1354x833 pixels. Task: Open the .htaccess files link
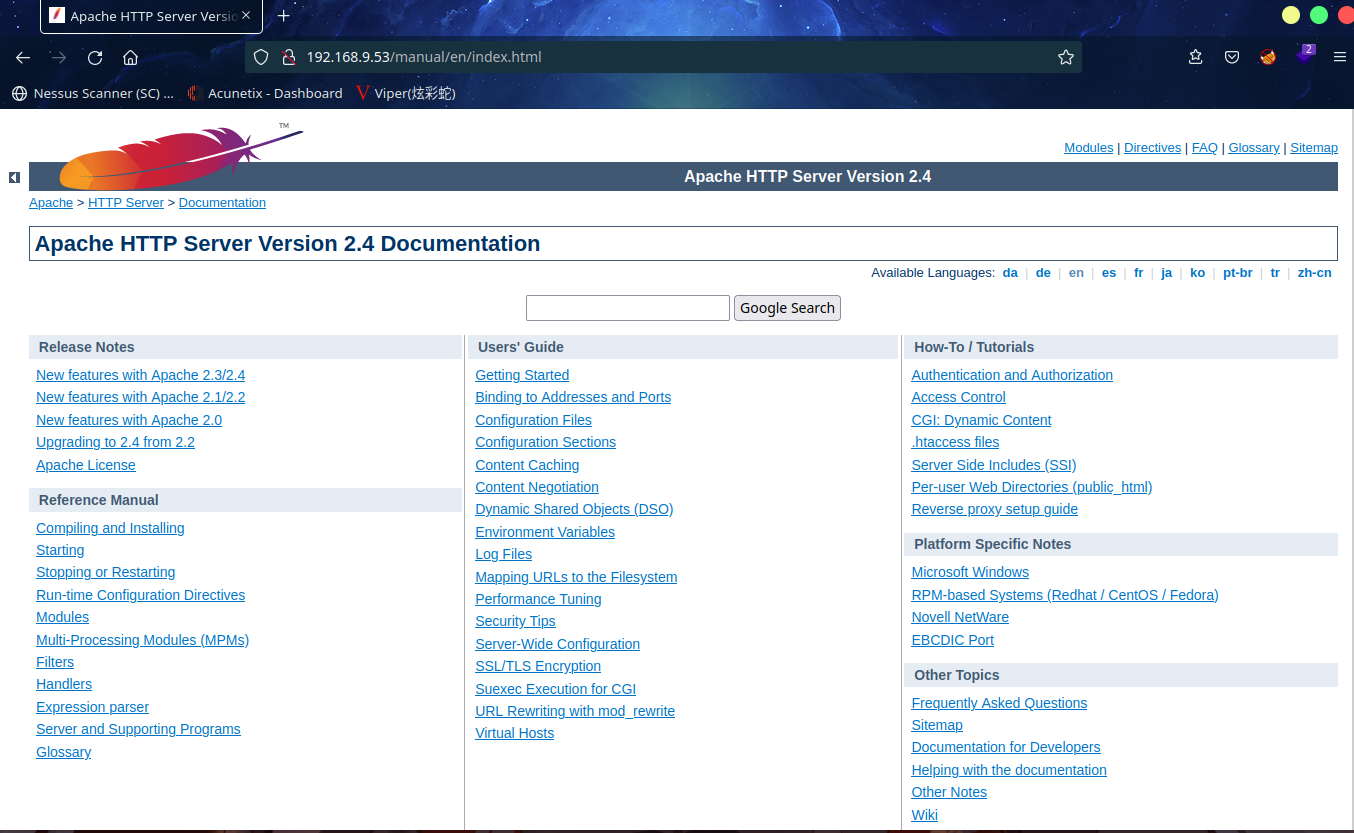(x=955, y=442)
